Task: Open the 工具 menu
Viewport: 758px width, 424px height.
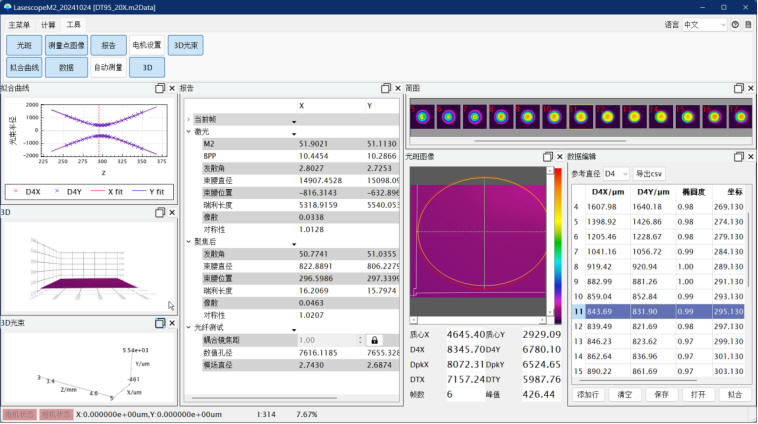Action: tap(73, 24)
